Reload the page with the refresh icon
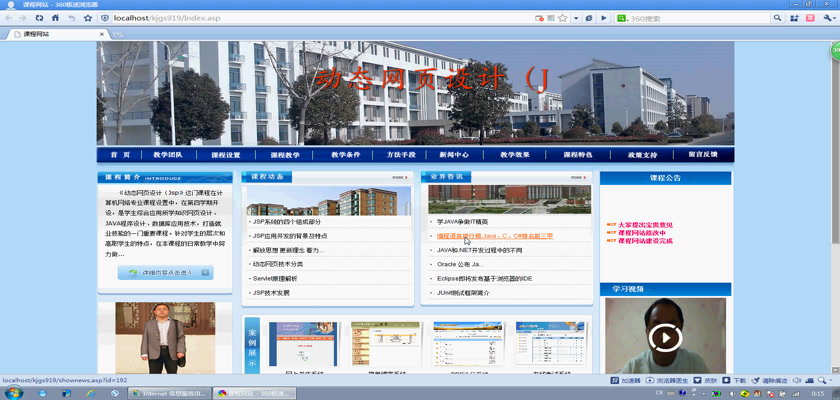840x400 pixels. tap(40, 18)
